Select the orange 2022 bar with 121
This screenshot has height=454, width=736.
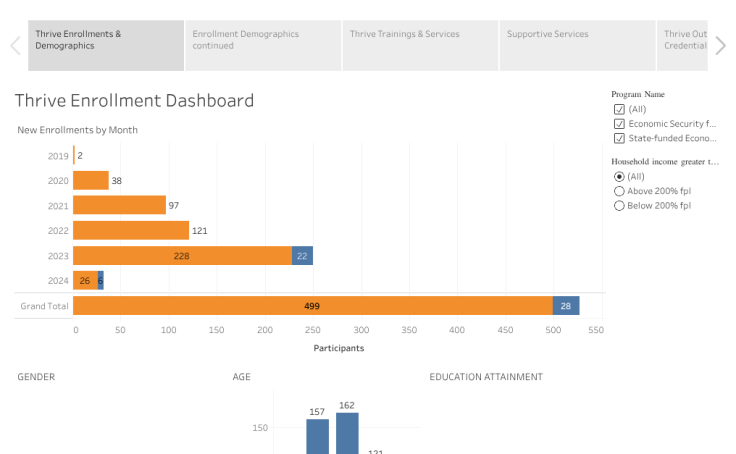click(131, 230)
